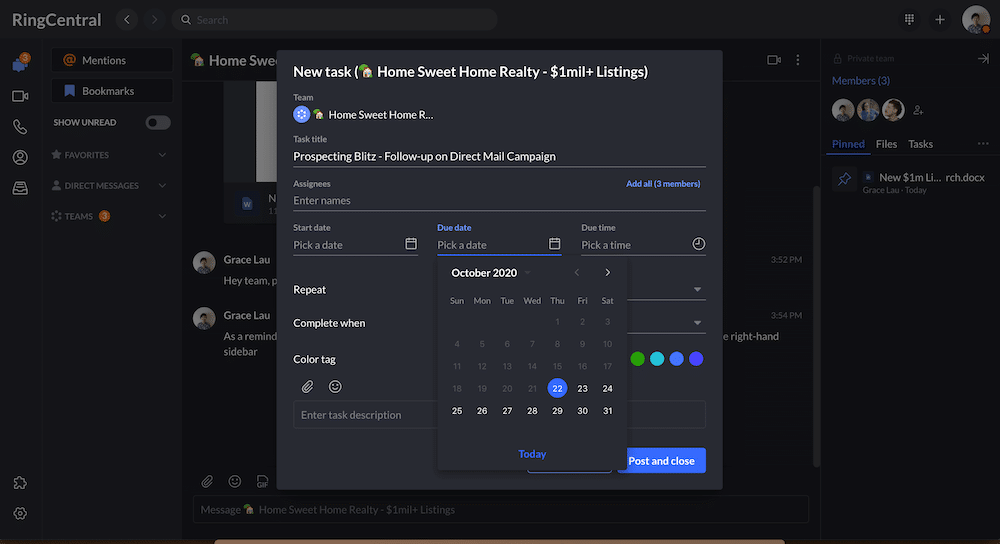
Task: Open the Phone section in left sidebar
Action: click(20, 127)
